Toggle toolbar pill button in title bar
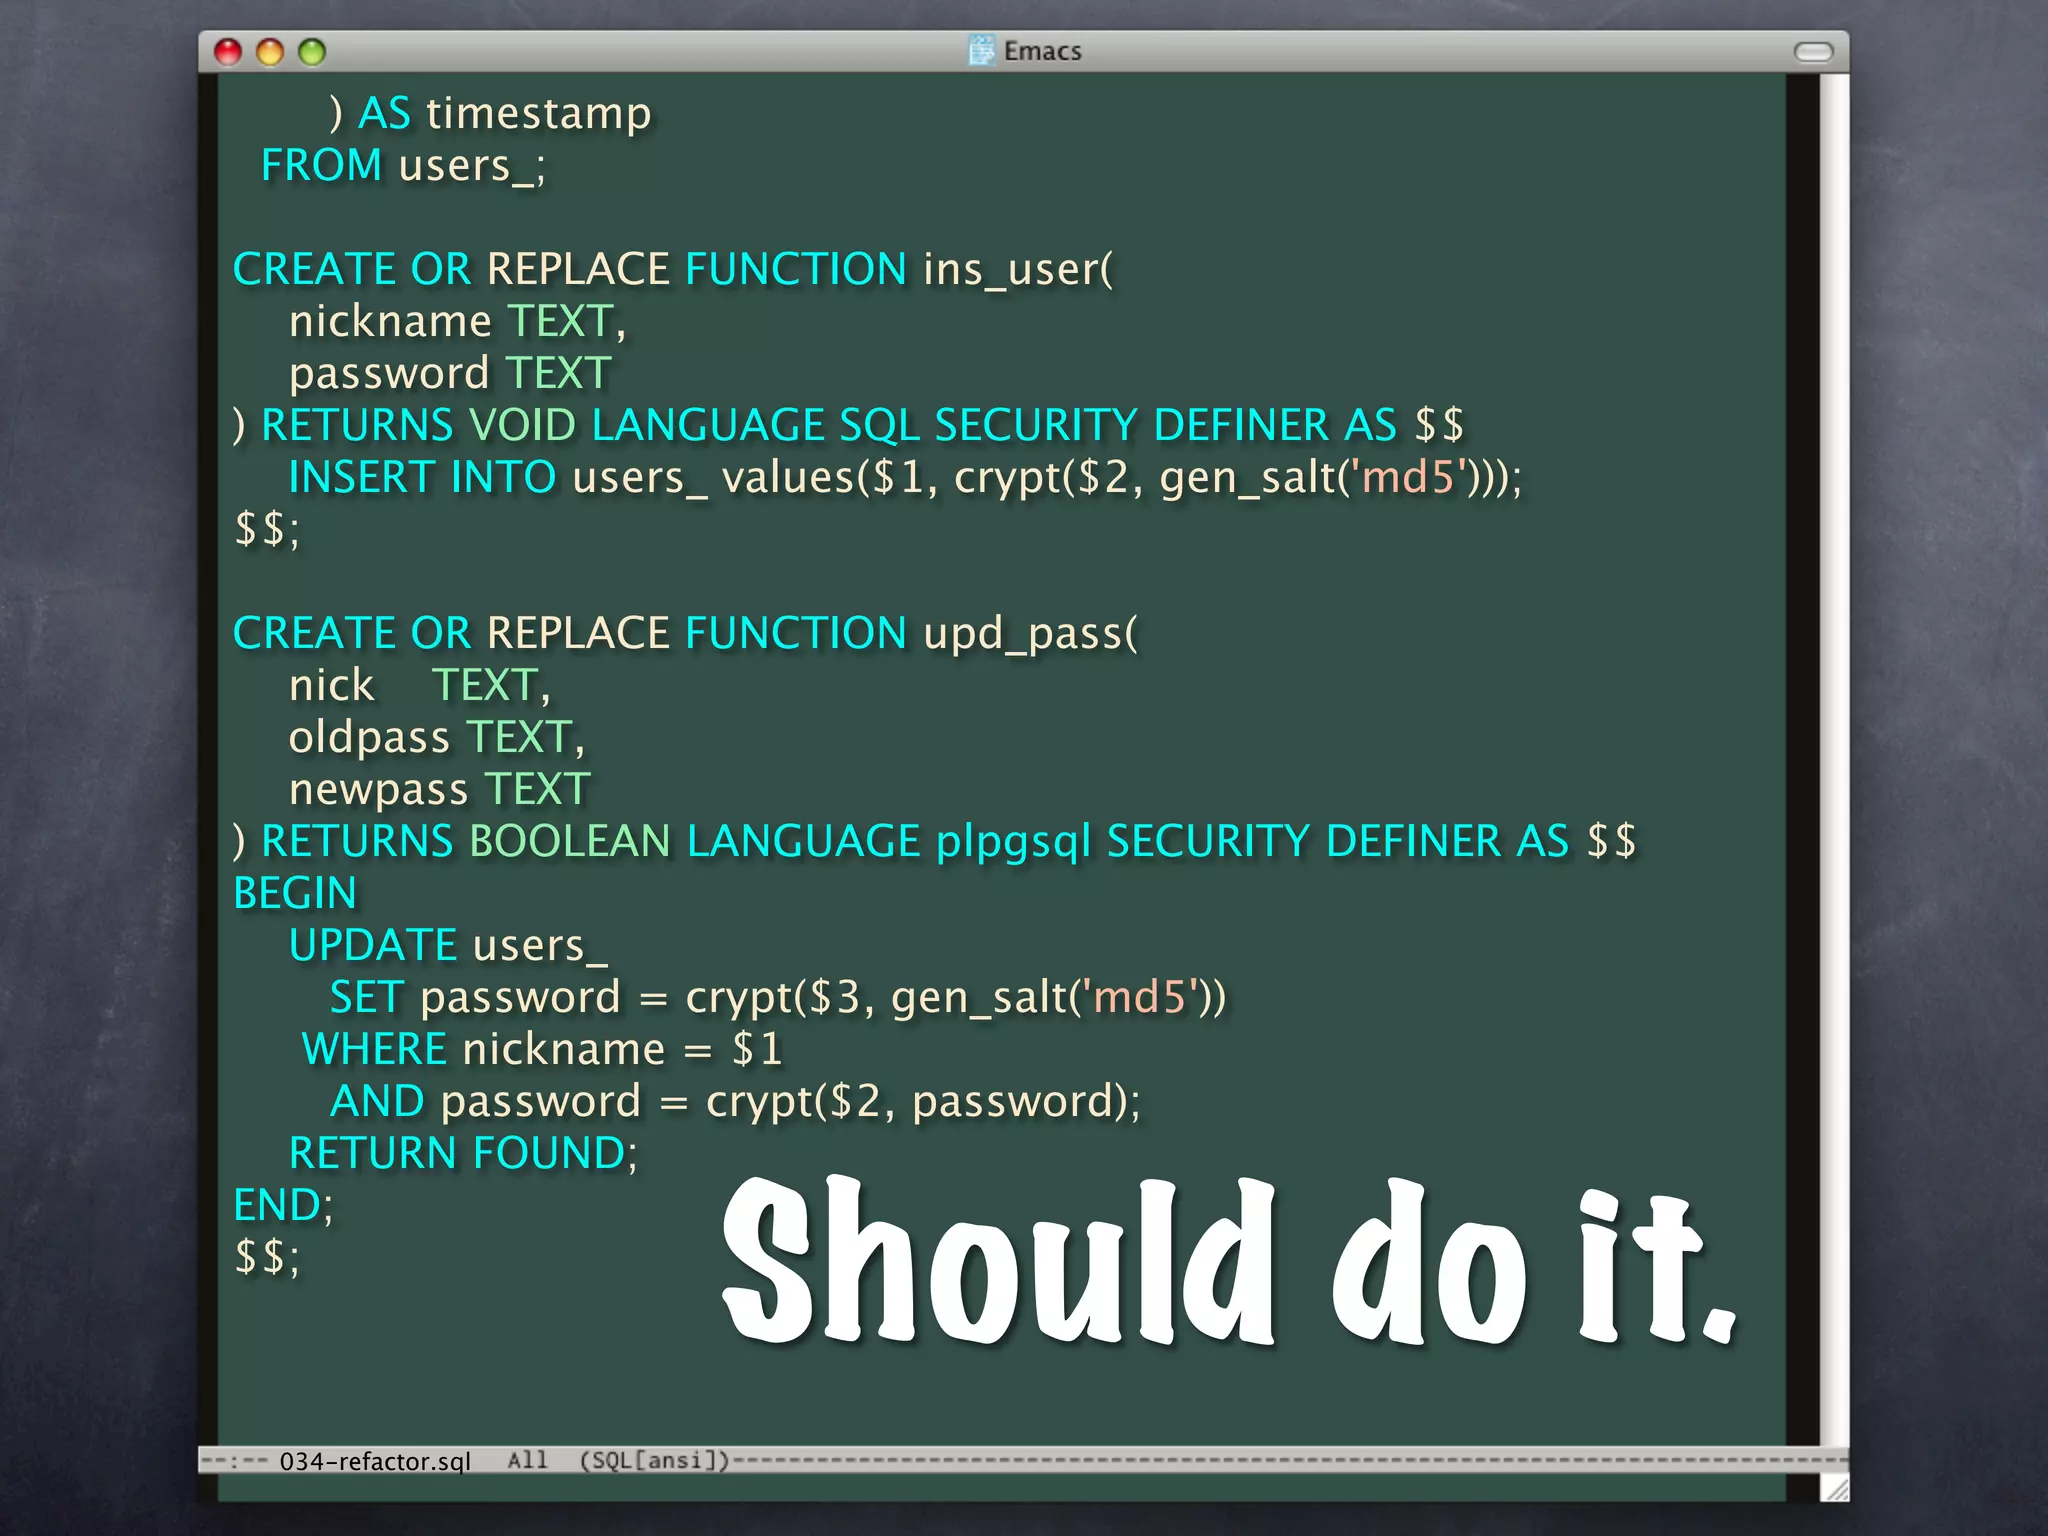Image resolution: width=2048 pixels, height=1536 pixels. click(x=1813, y=52)
